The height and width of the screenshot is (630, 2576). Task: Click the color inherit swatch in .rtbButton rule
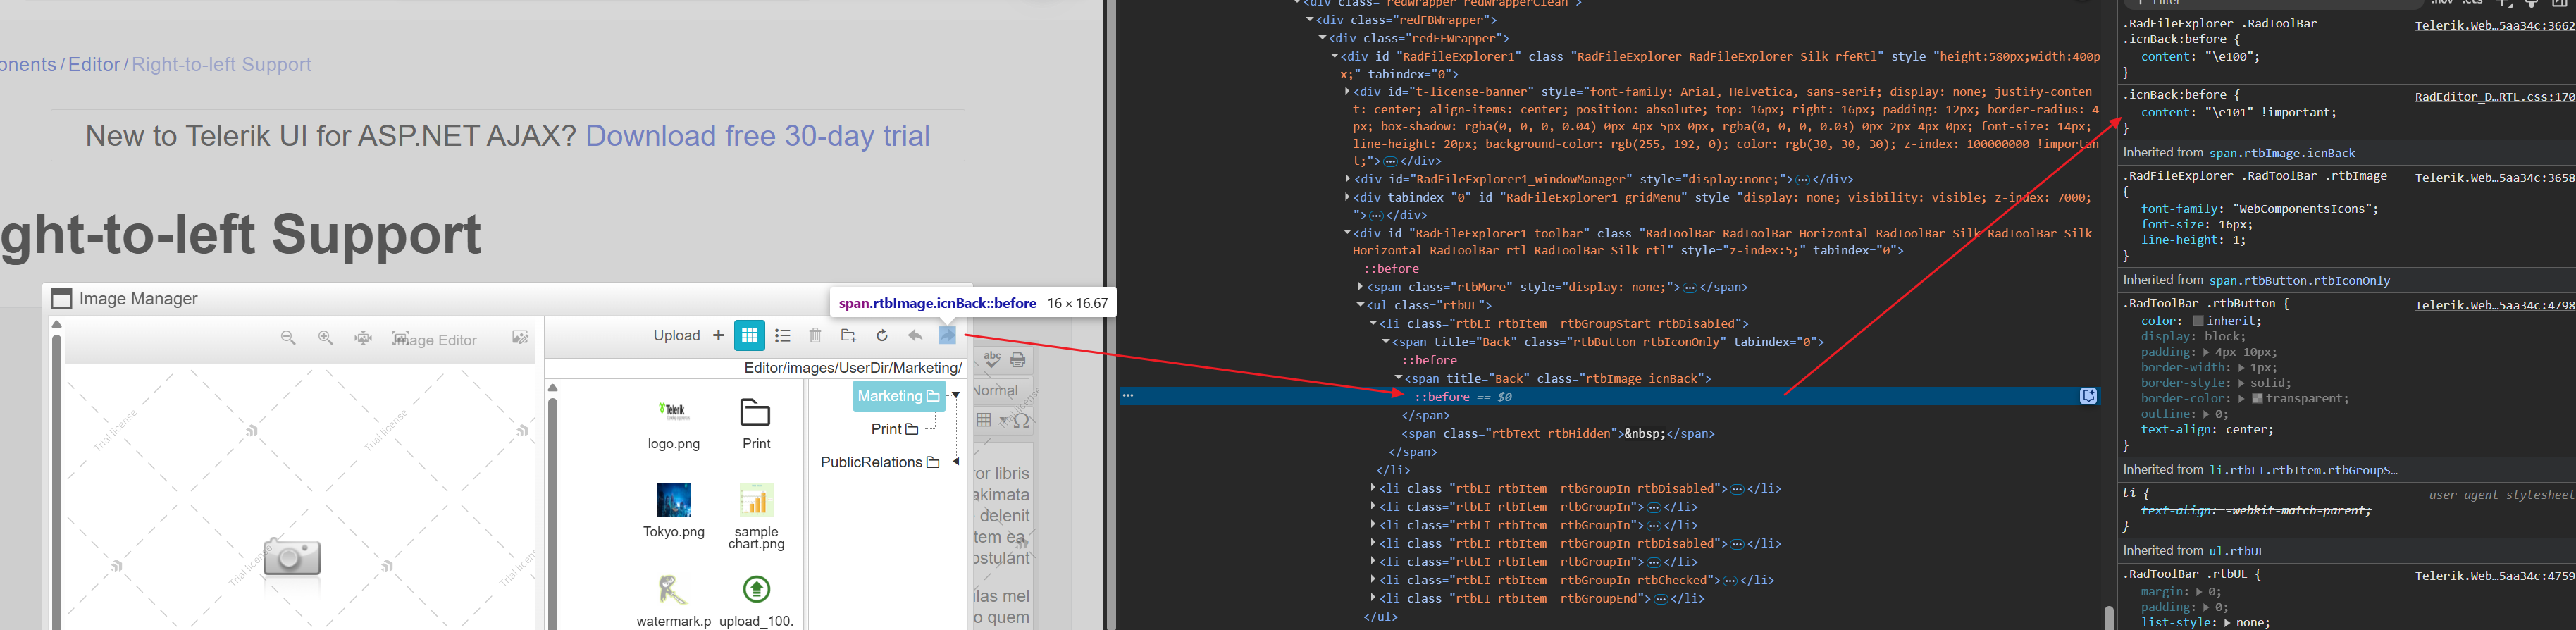(x=2198, y=321)
